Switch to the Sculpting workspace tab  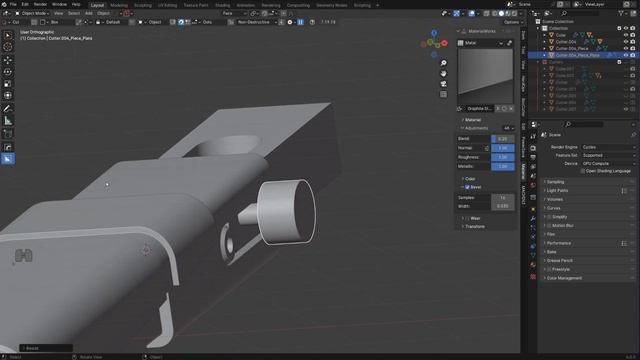coord(143,5)
